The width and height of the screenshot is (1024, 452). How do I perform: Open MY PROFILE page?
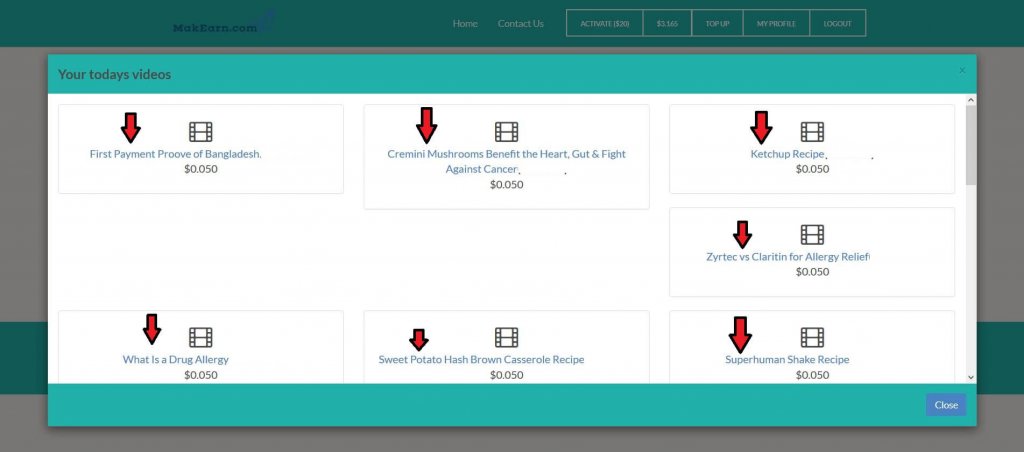click(x=776, y=23)
